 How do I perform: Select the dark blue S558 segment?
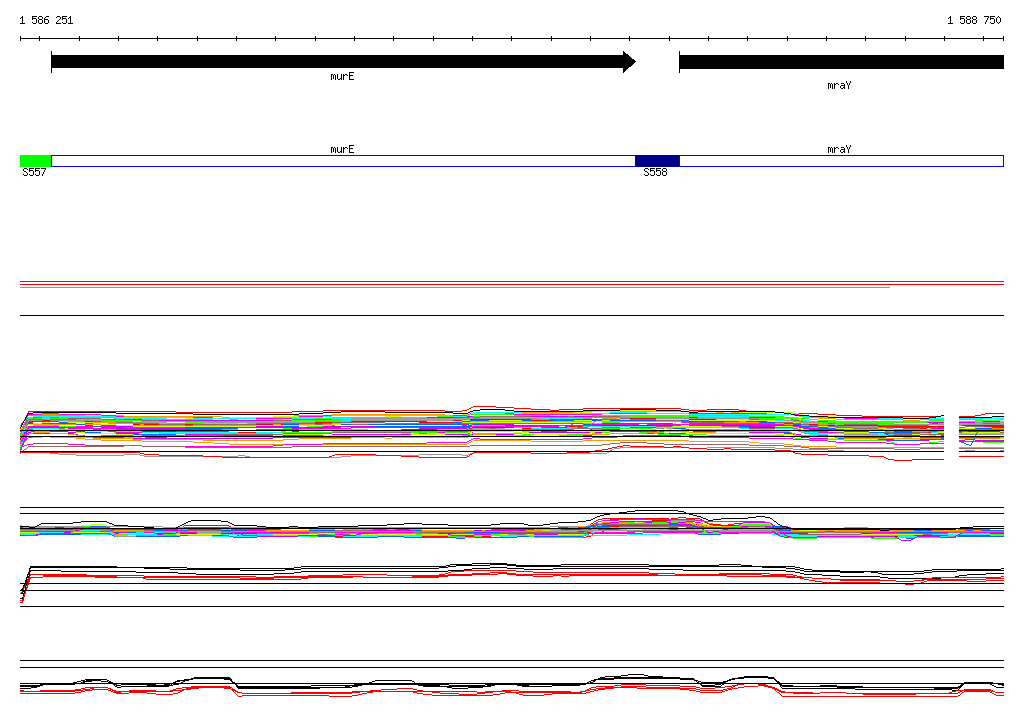pos(657,161)
